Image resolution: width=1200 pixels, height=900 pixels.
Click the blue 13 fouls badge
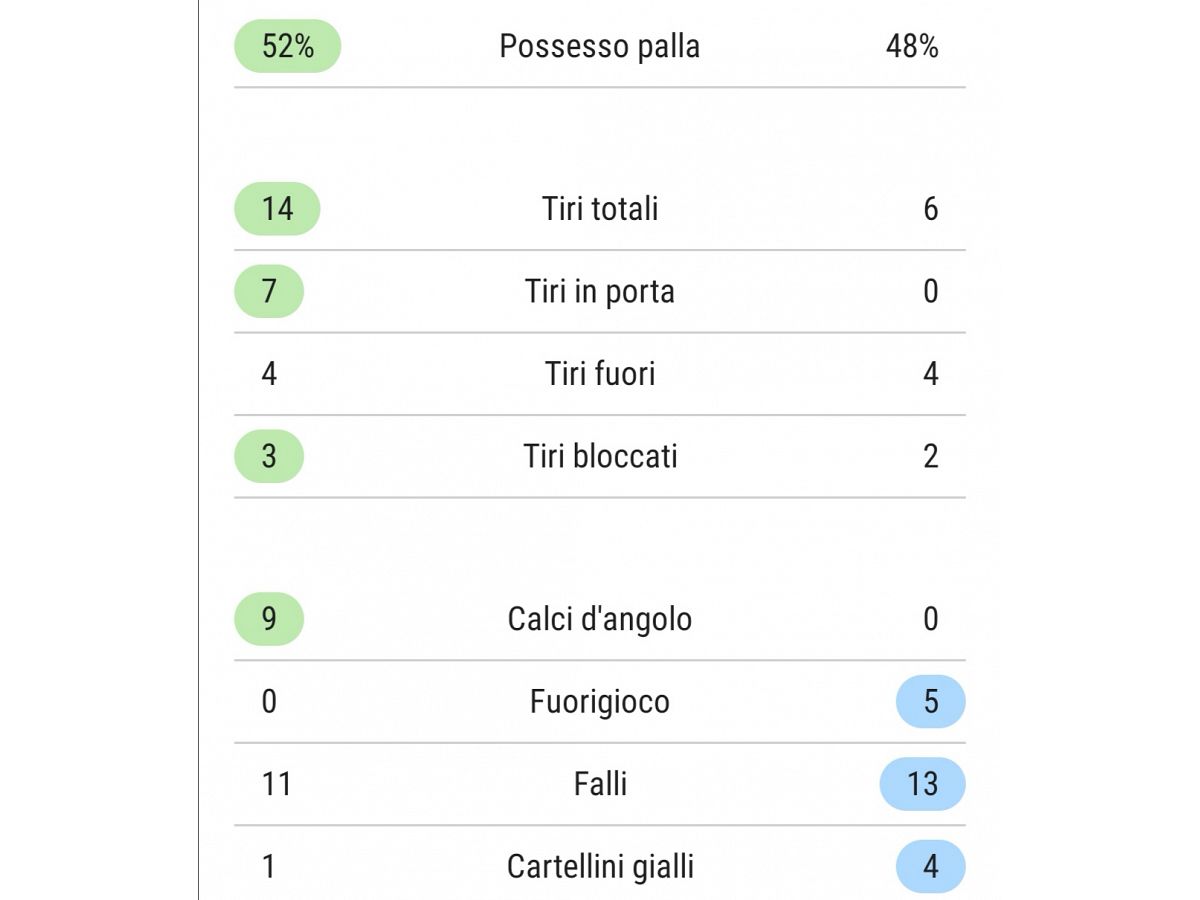click(923, 783)
